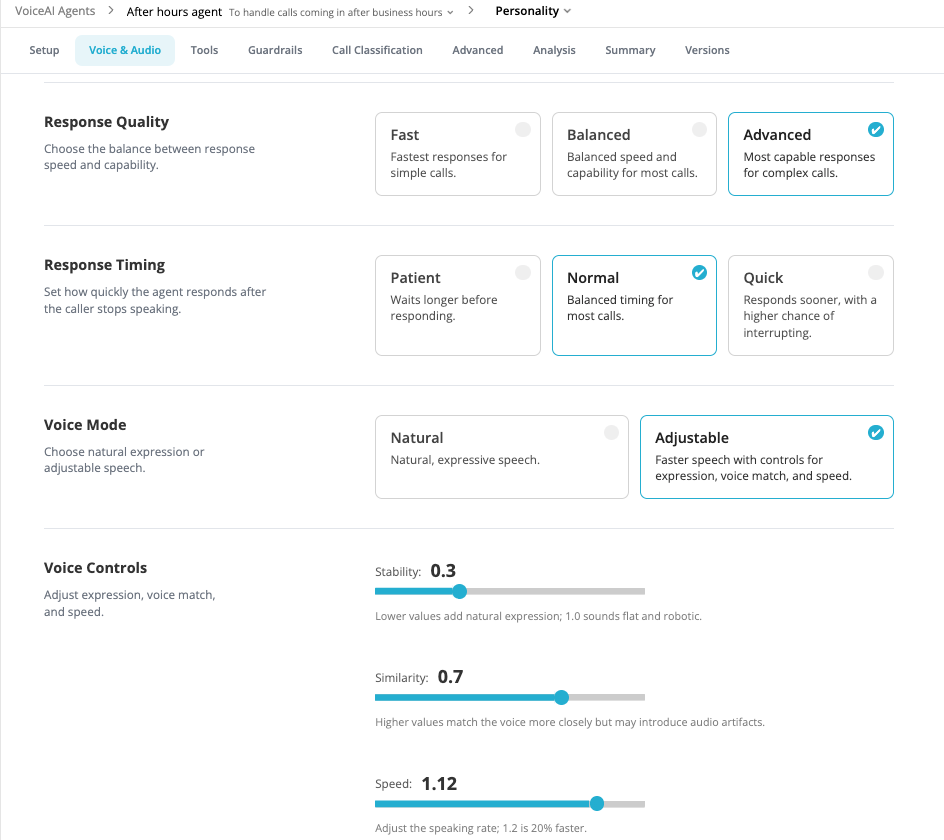Click the Speed slider handle
Image resolution: width=944 pixels, height=840 pixels.
(x=597, y=803)
